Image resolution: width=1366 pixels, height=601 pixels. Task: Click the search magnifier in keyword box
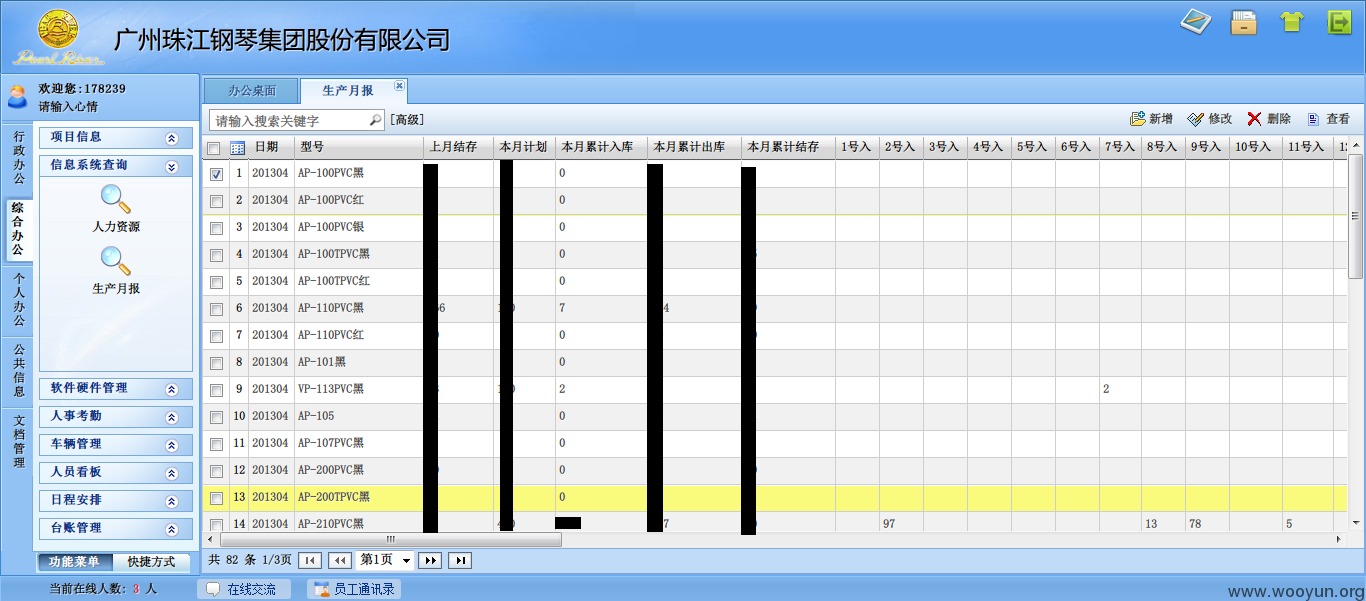(x=375, y=120)
